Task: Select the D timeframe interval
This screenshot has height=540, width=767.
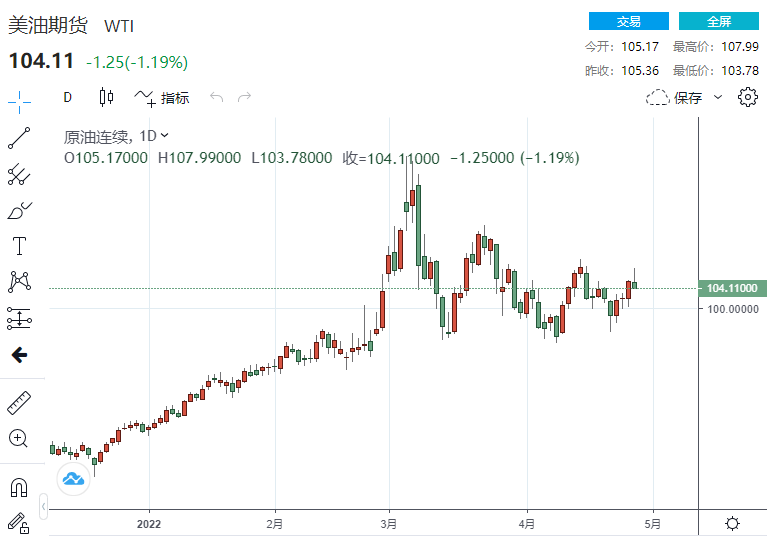Action: coord(68,97)
